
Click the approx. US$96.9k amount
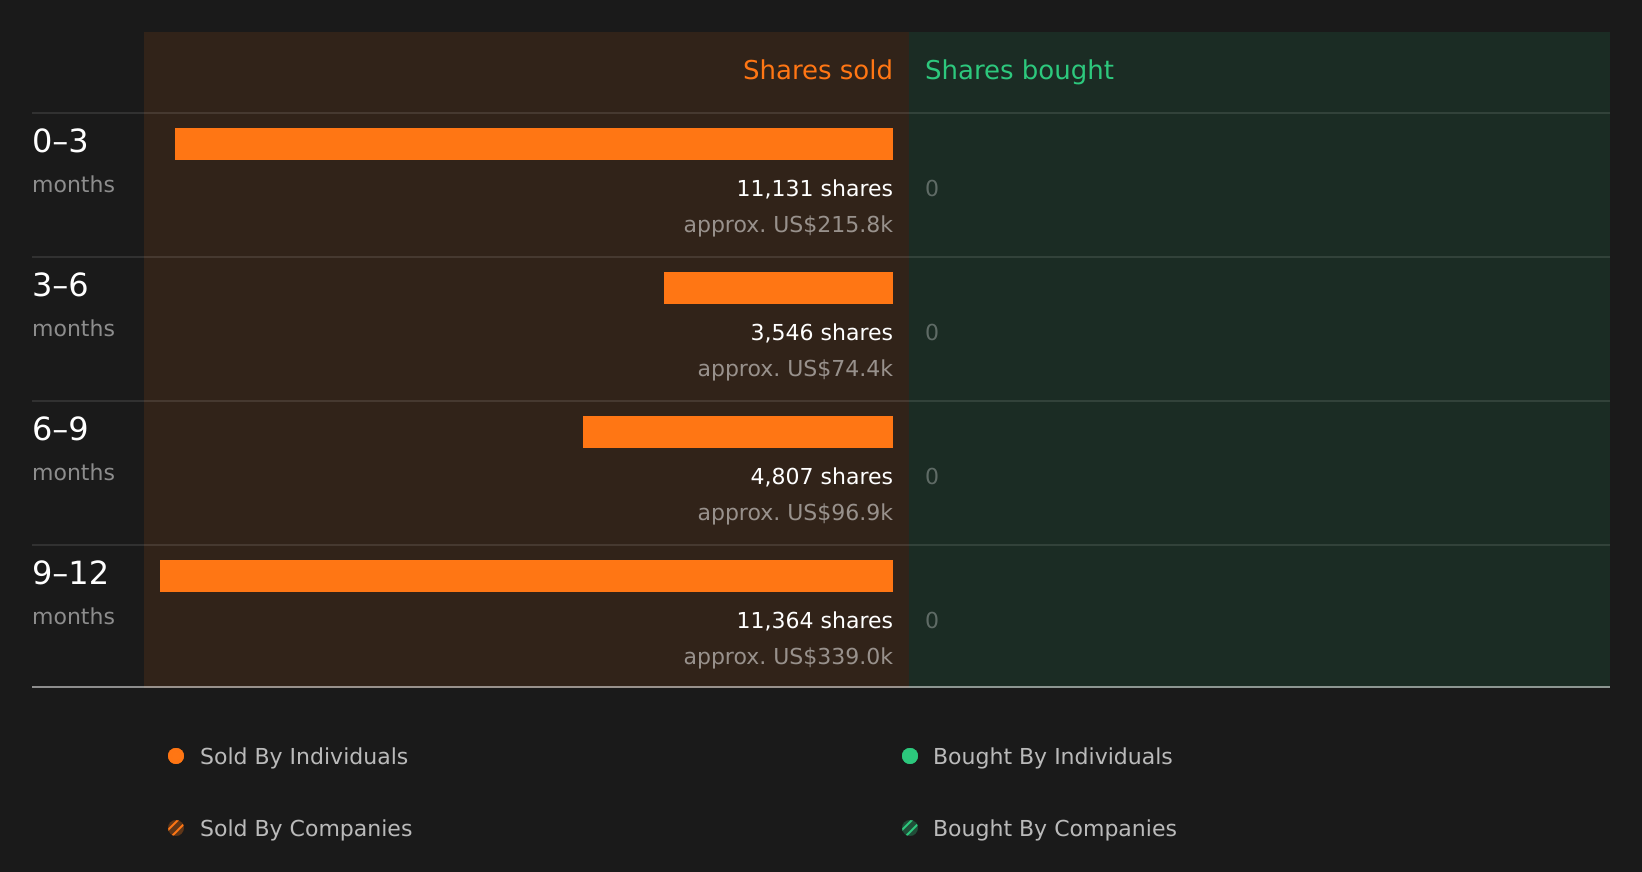[x=795, y=513]
